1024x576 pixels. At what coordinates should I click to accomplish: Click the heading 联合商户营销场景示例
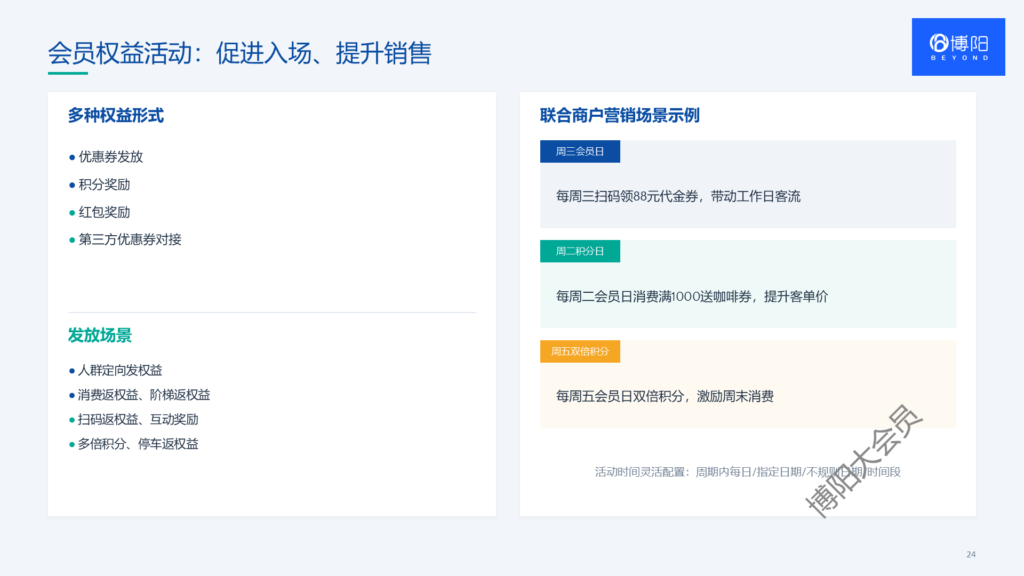(620, 116)
